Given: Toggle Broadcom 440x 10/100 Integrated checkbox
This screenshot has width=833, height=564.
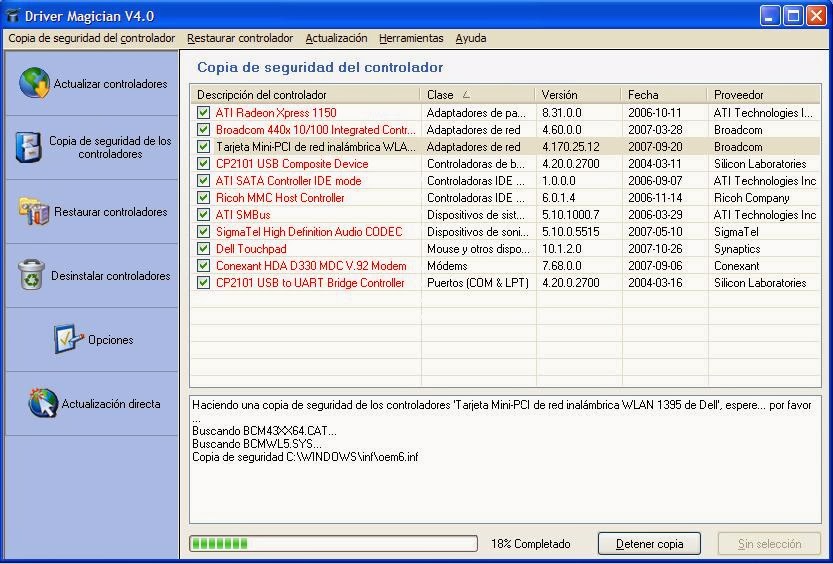Looking at the screenshot, I should (203, 130).
